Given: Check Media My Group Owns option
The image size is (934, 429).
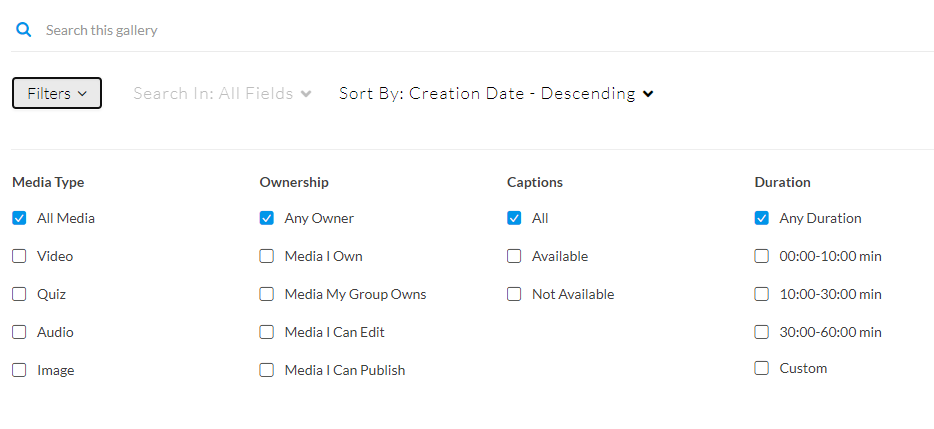Looking at the screenshot, I should [x=267, y=294].
